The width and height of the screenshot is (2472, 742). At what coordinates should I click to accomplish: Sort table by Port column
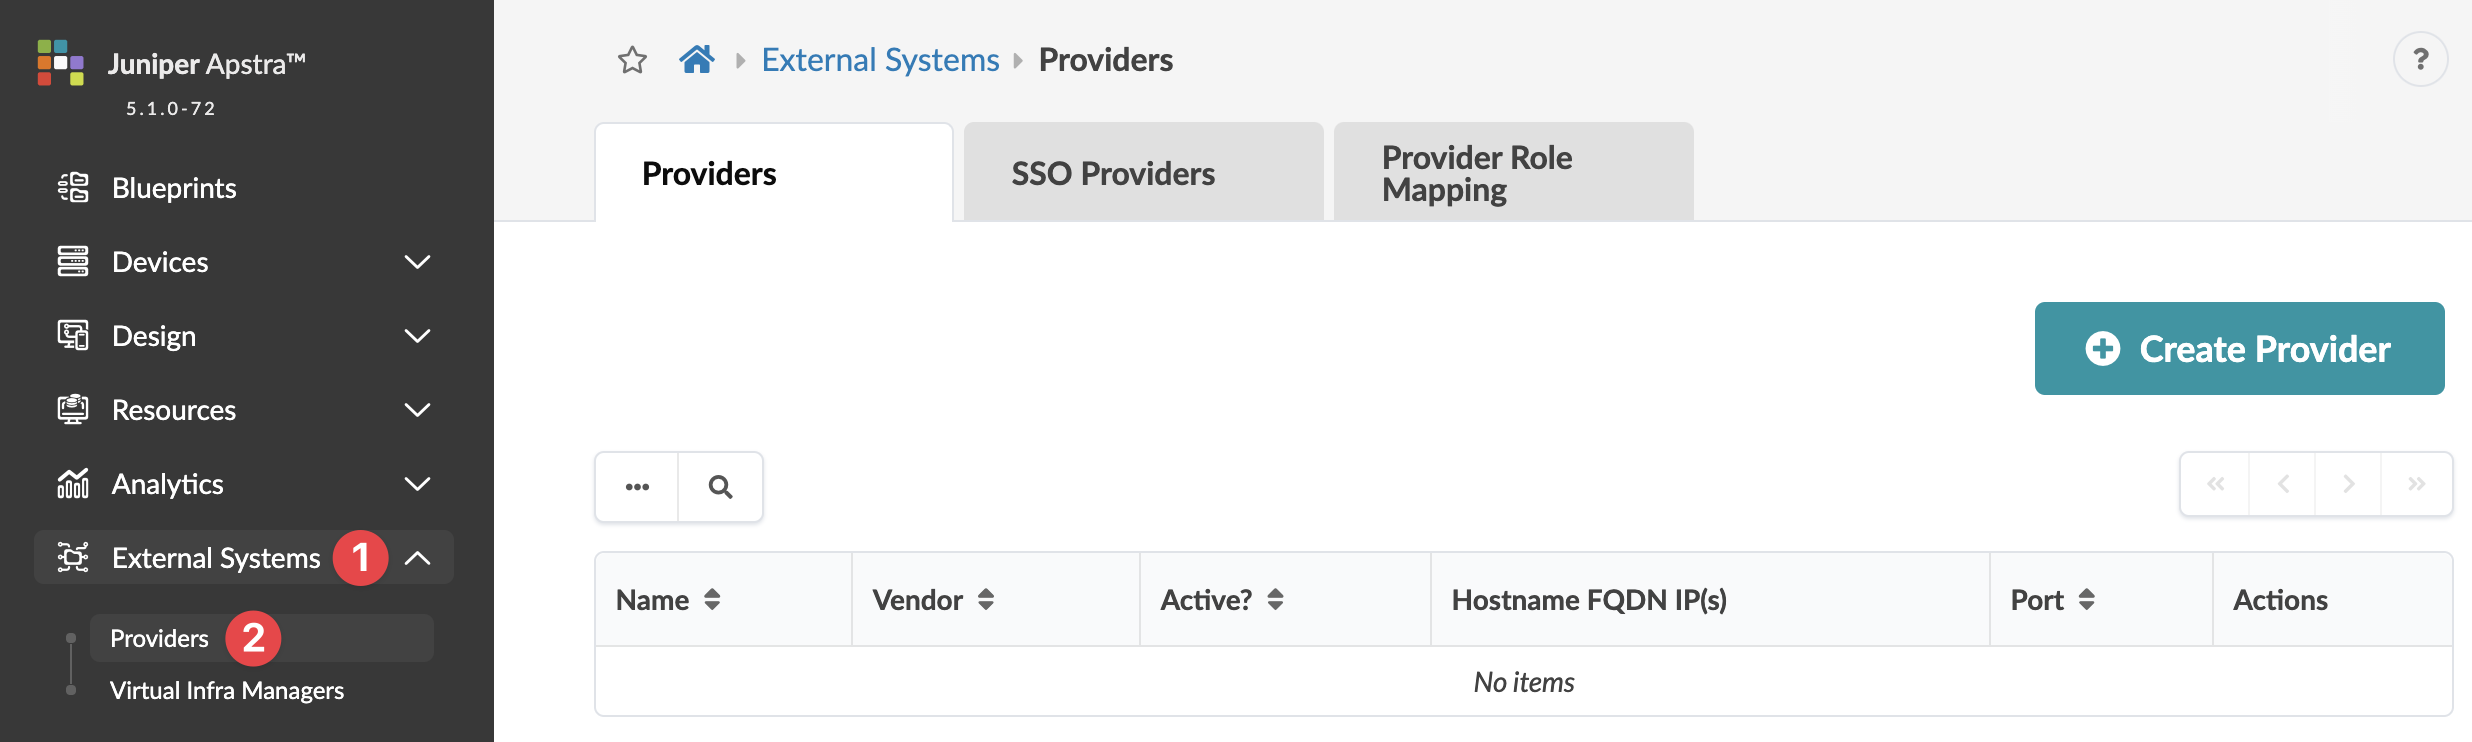(2086, 599)
